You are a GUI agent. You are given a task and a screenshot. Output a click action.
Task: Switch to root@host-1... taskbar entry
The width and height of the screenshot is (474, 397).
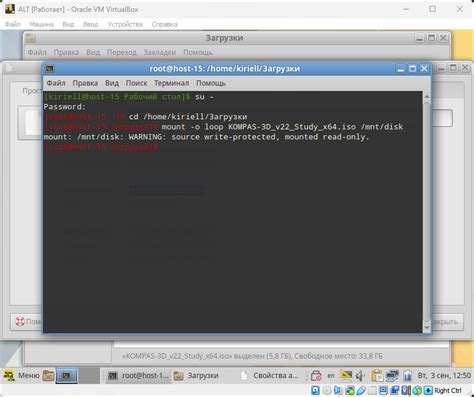[x=139, y=376]
